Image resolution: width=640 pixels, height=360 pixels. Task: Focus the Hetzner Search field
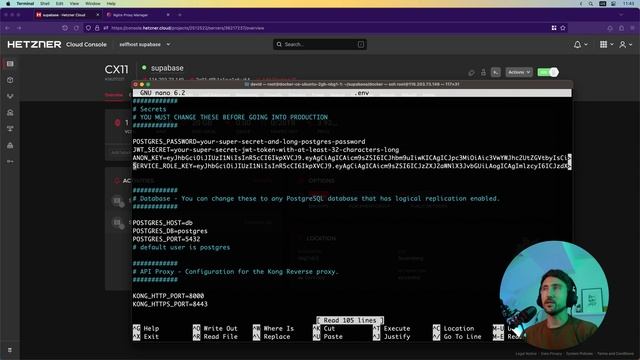tap(320, 44)
